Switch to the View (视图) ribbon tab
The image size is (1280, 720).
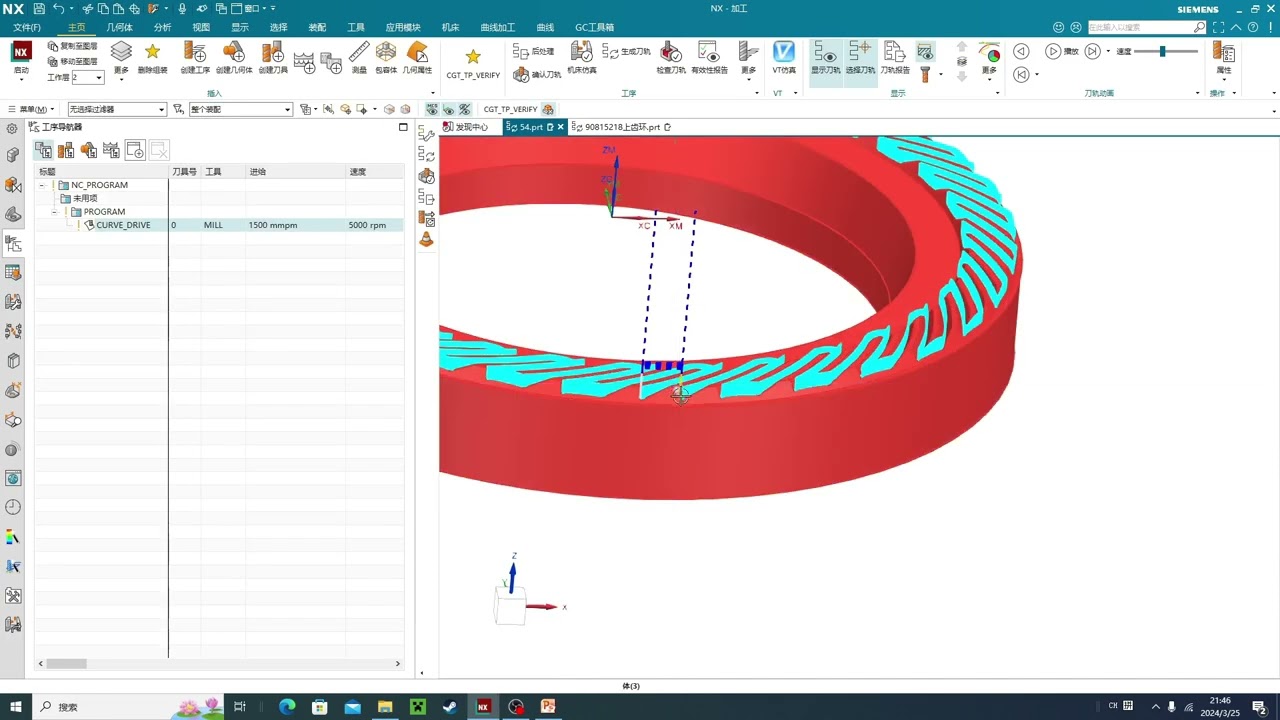point(201,27)
